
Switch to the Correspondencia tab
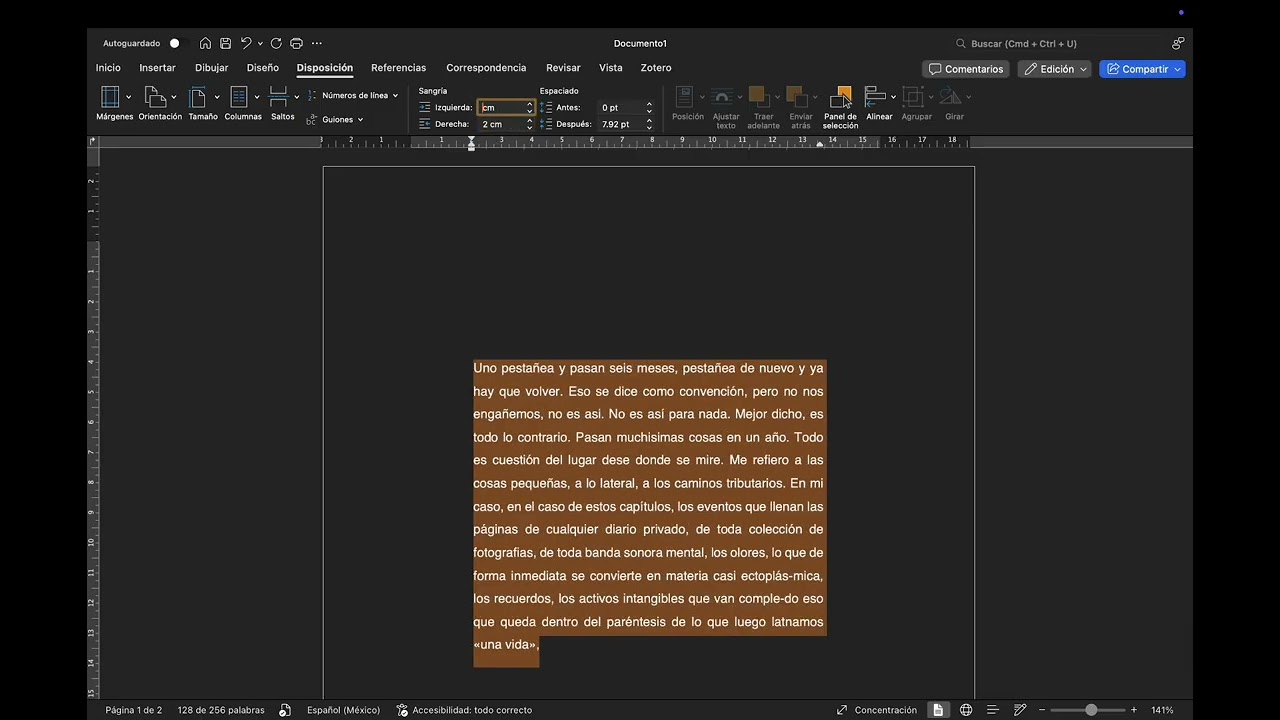coord(486,68)
